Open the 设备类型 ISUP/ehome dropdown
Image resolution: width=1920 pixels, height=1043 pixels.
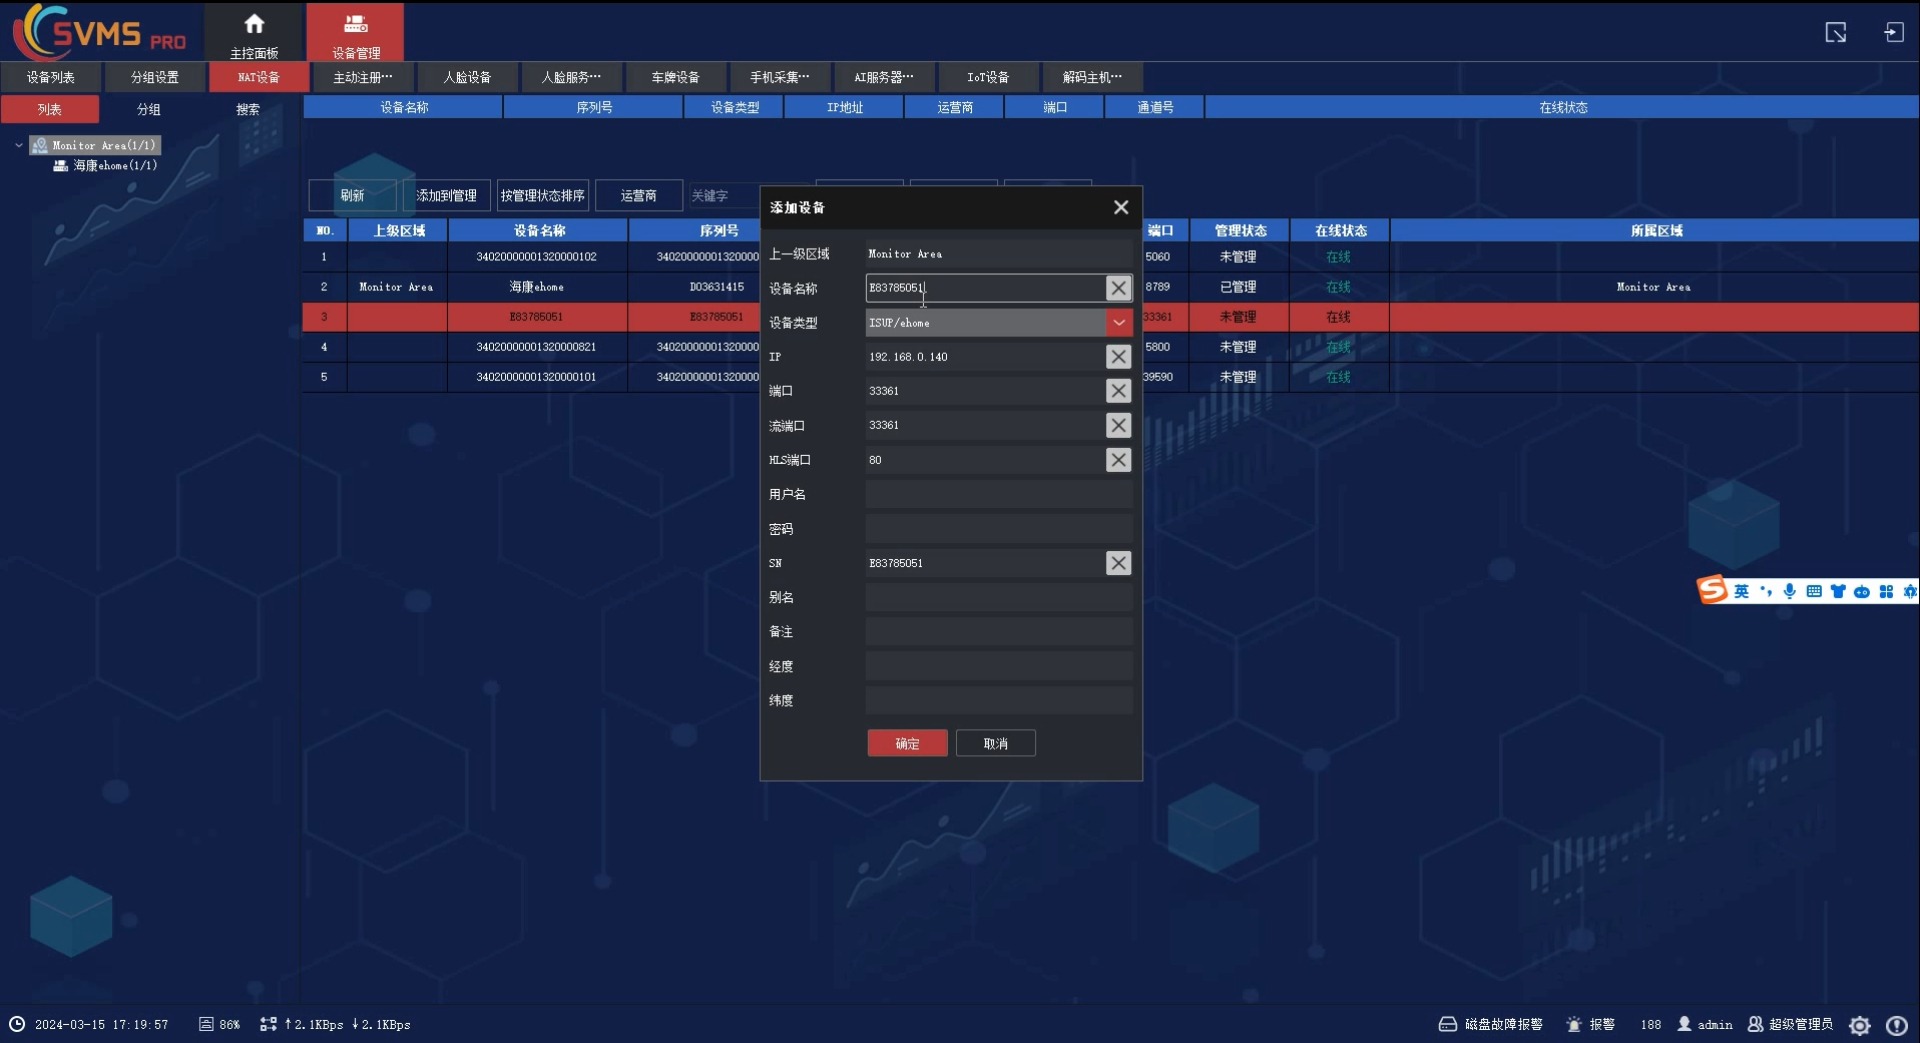tap(1118, 323)
